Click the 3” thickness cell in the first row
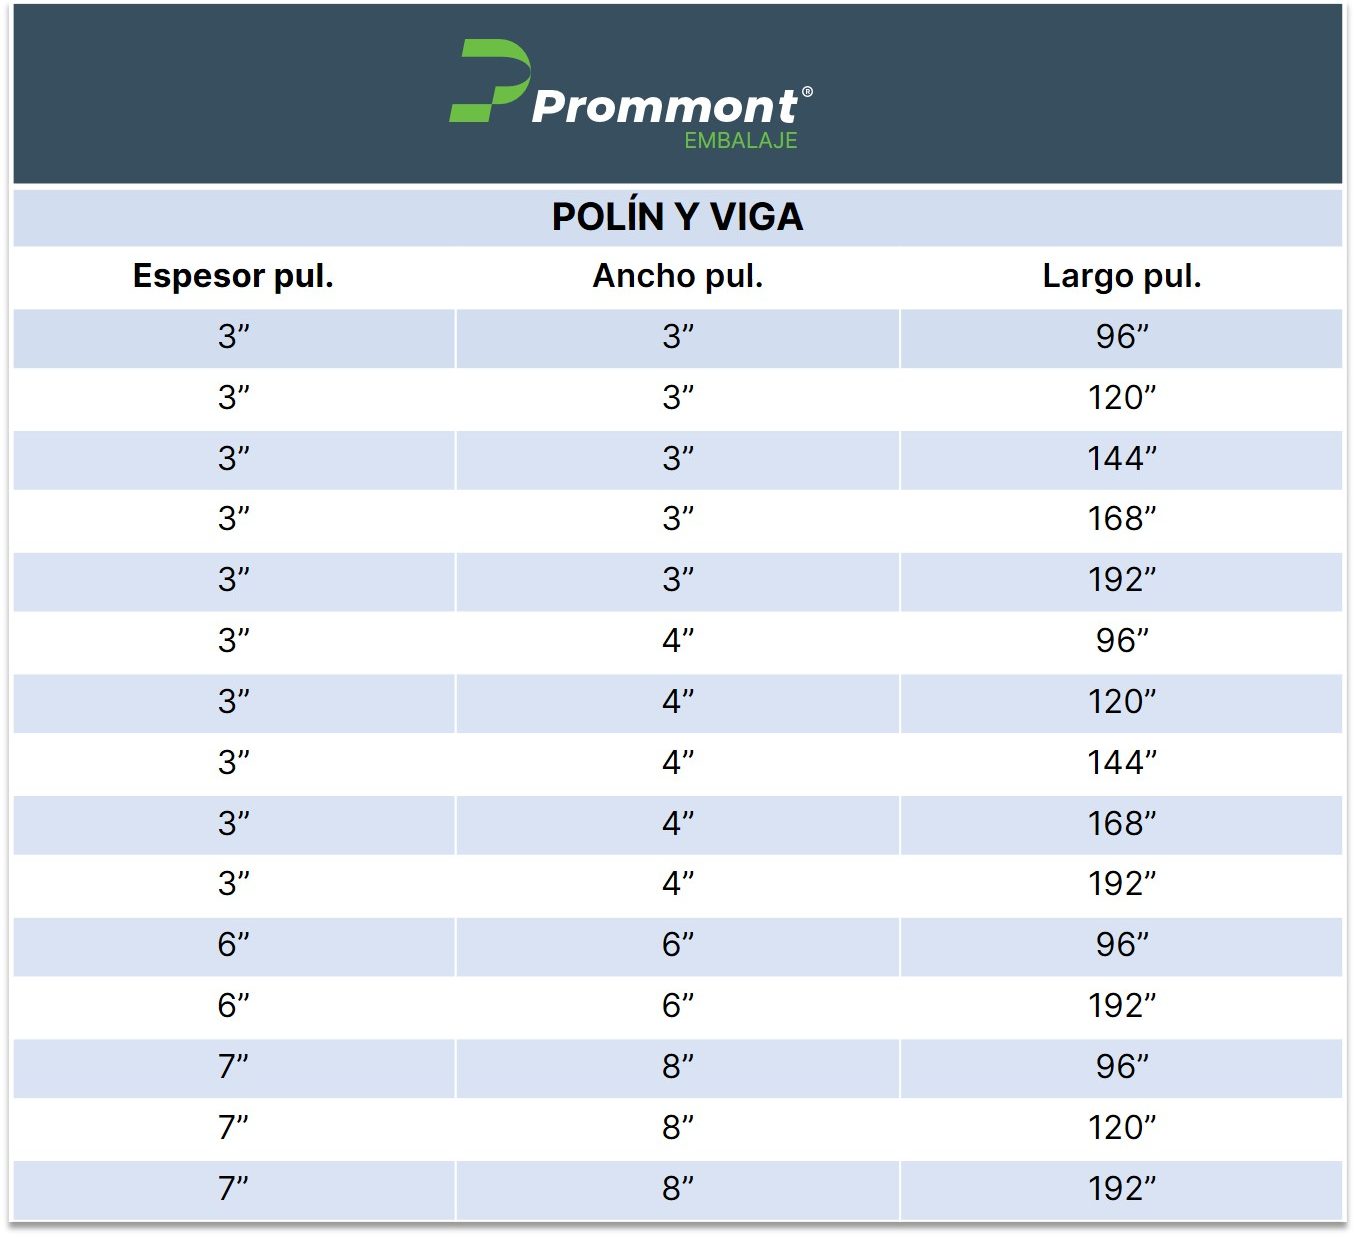The image size is (1359, 1237). pyautogui.click(x=233, y=337)
